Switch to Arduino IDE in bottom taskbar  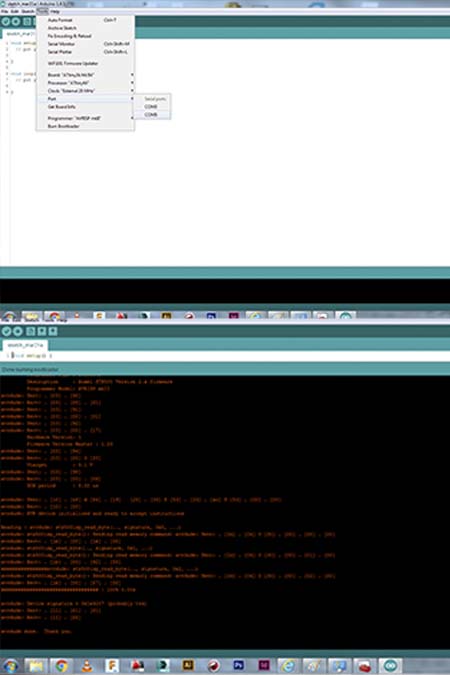pyautogui.click(x=390, y=666)
